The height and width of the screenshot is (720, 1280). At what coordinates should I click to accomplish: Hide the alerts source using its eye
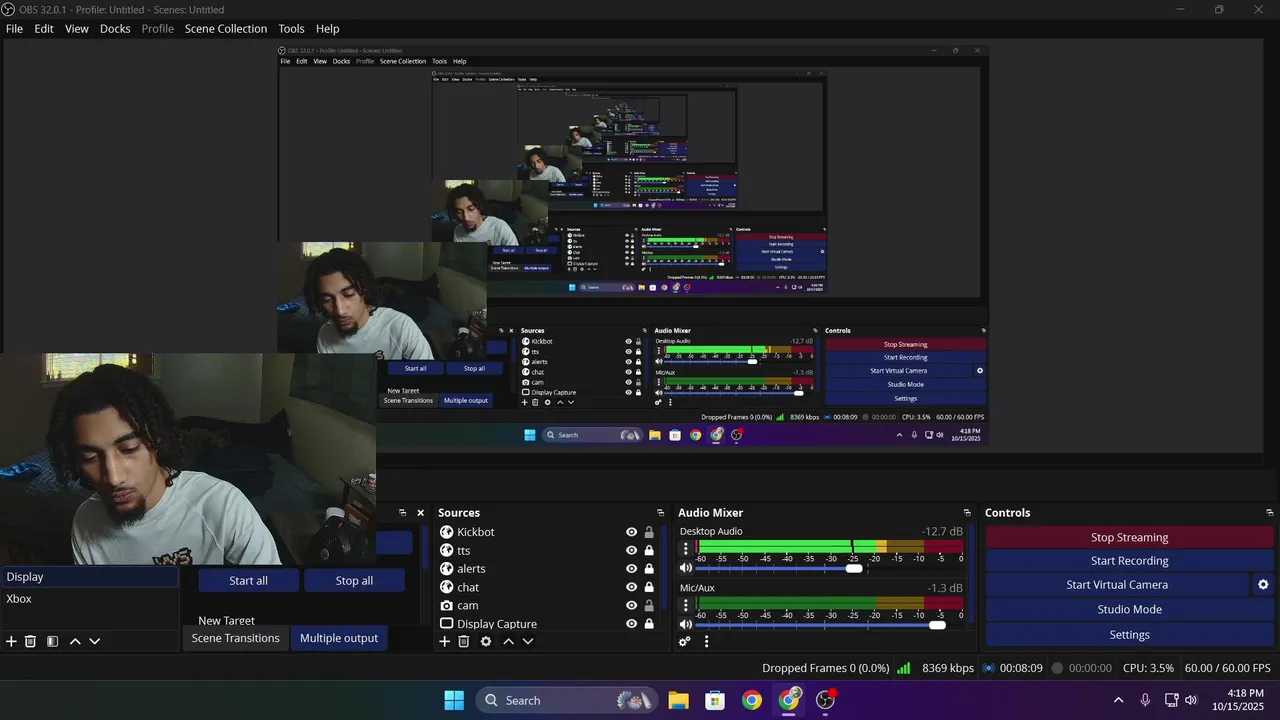coord(631,569)
